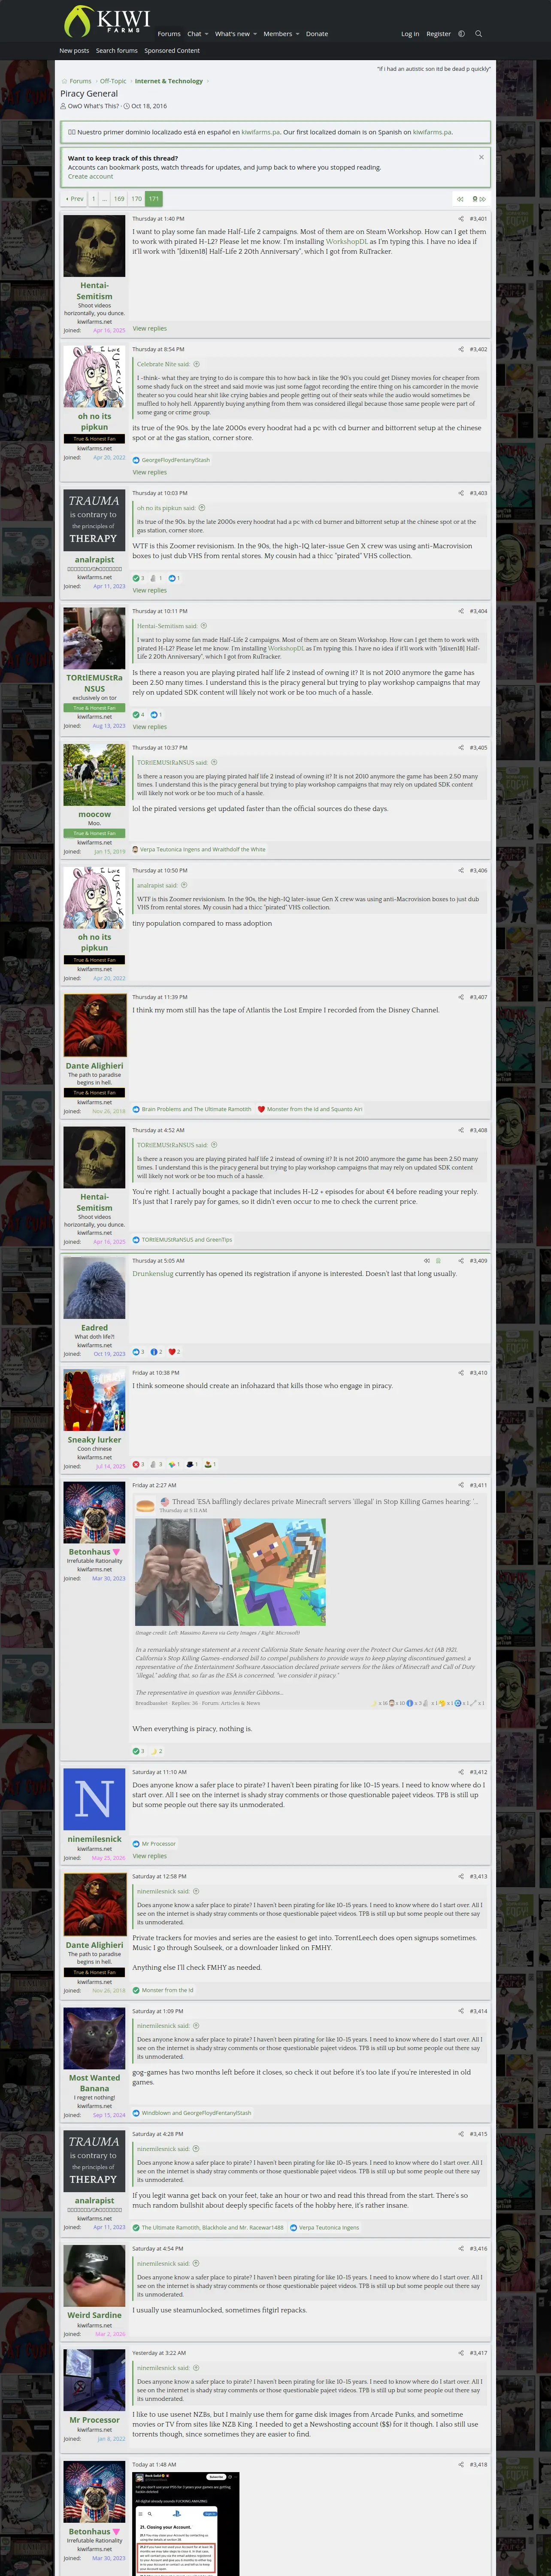Open username Dante Alighieri on post #3,407
551x2576 pixels.
[x=94, y=1066]
